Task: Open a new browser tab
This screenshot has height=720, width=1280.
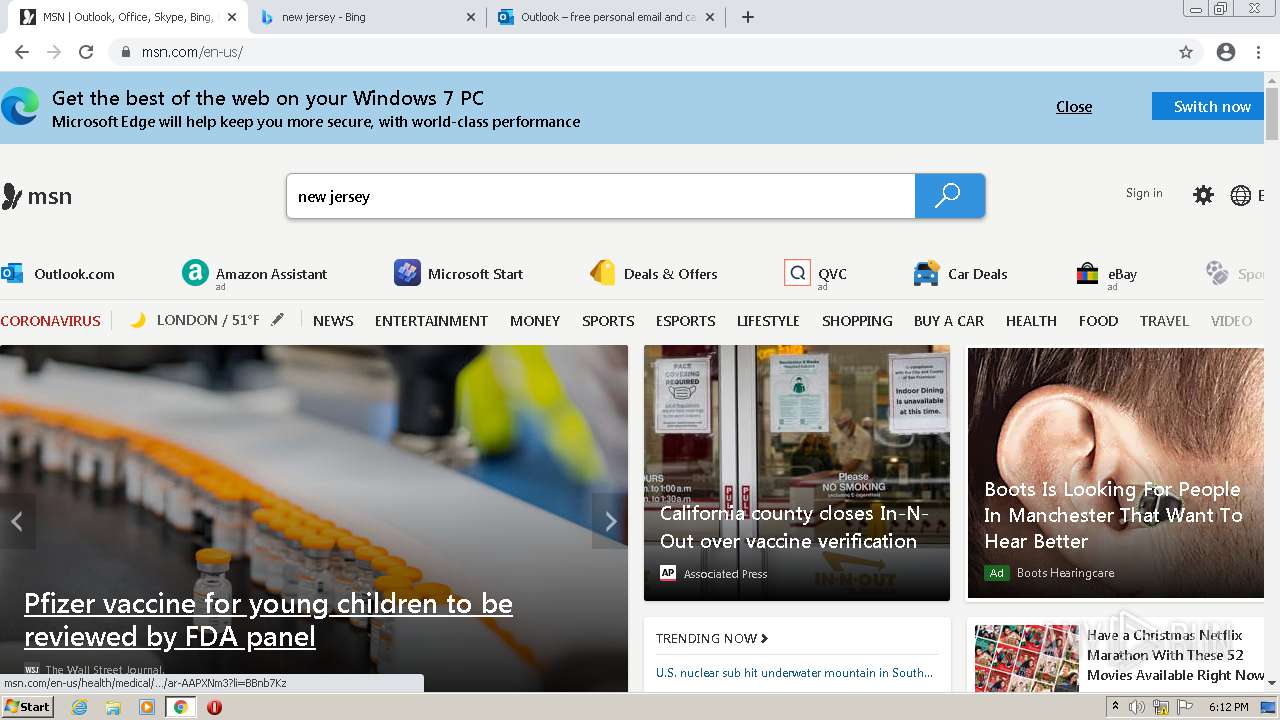Action: pyautogui.click(x=748, y=17)
